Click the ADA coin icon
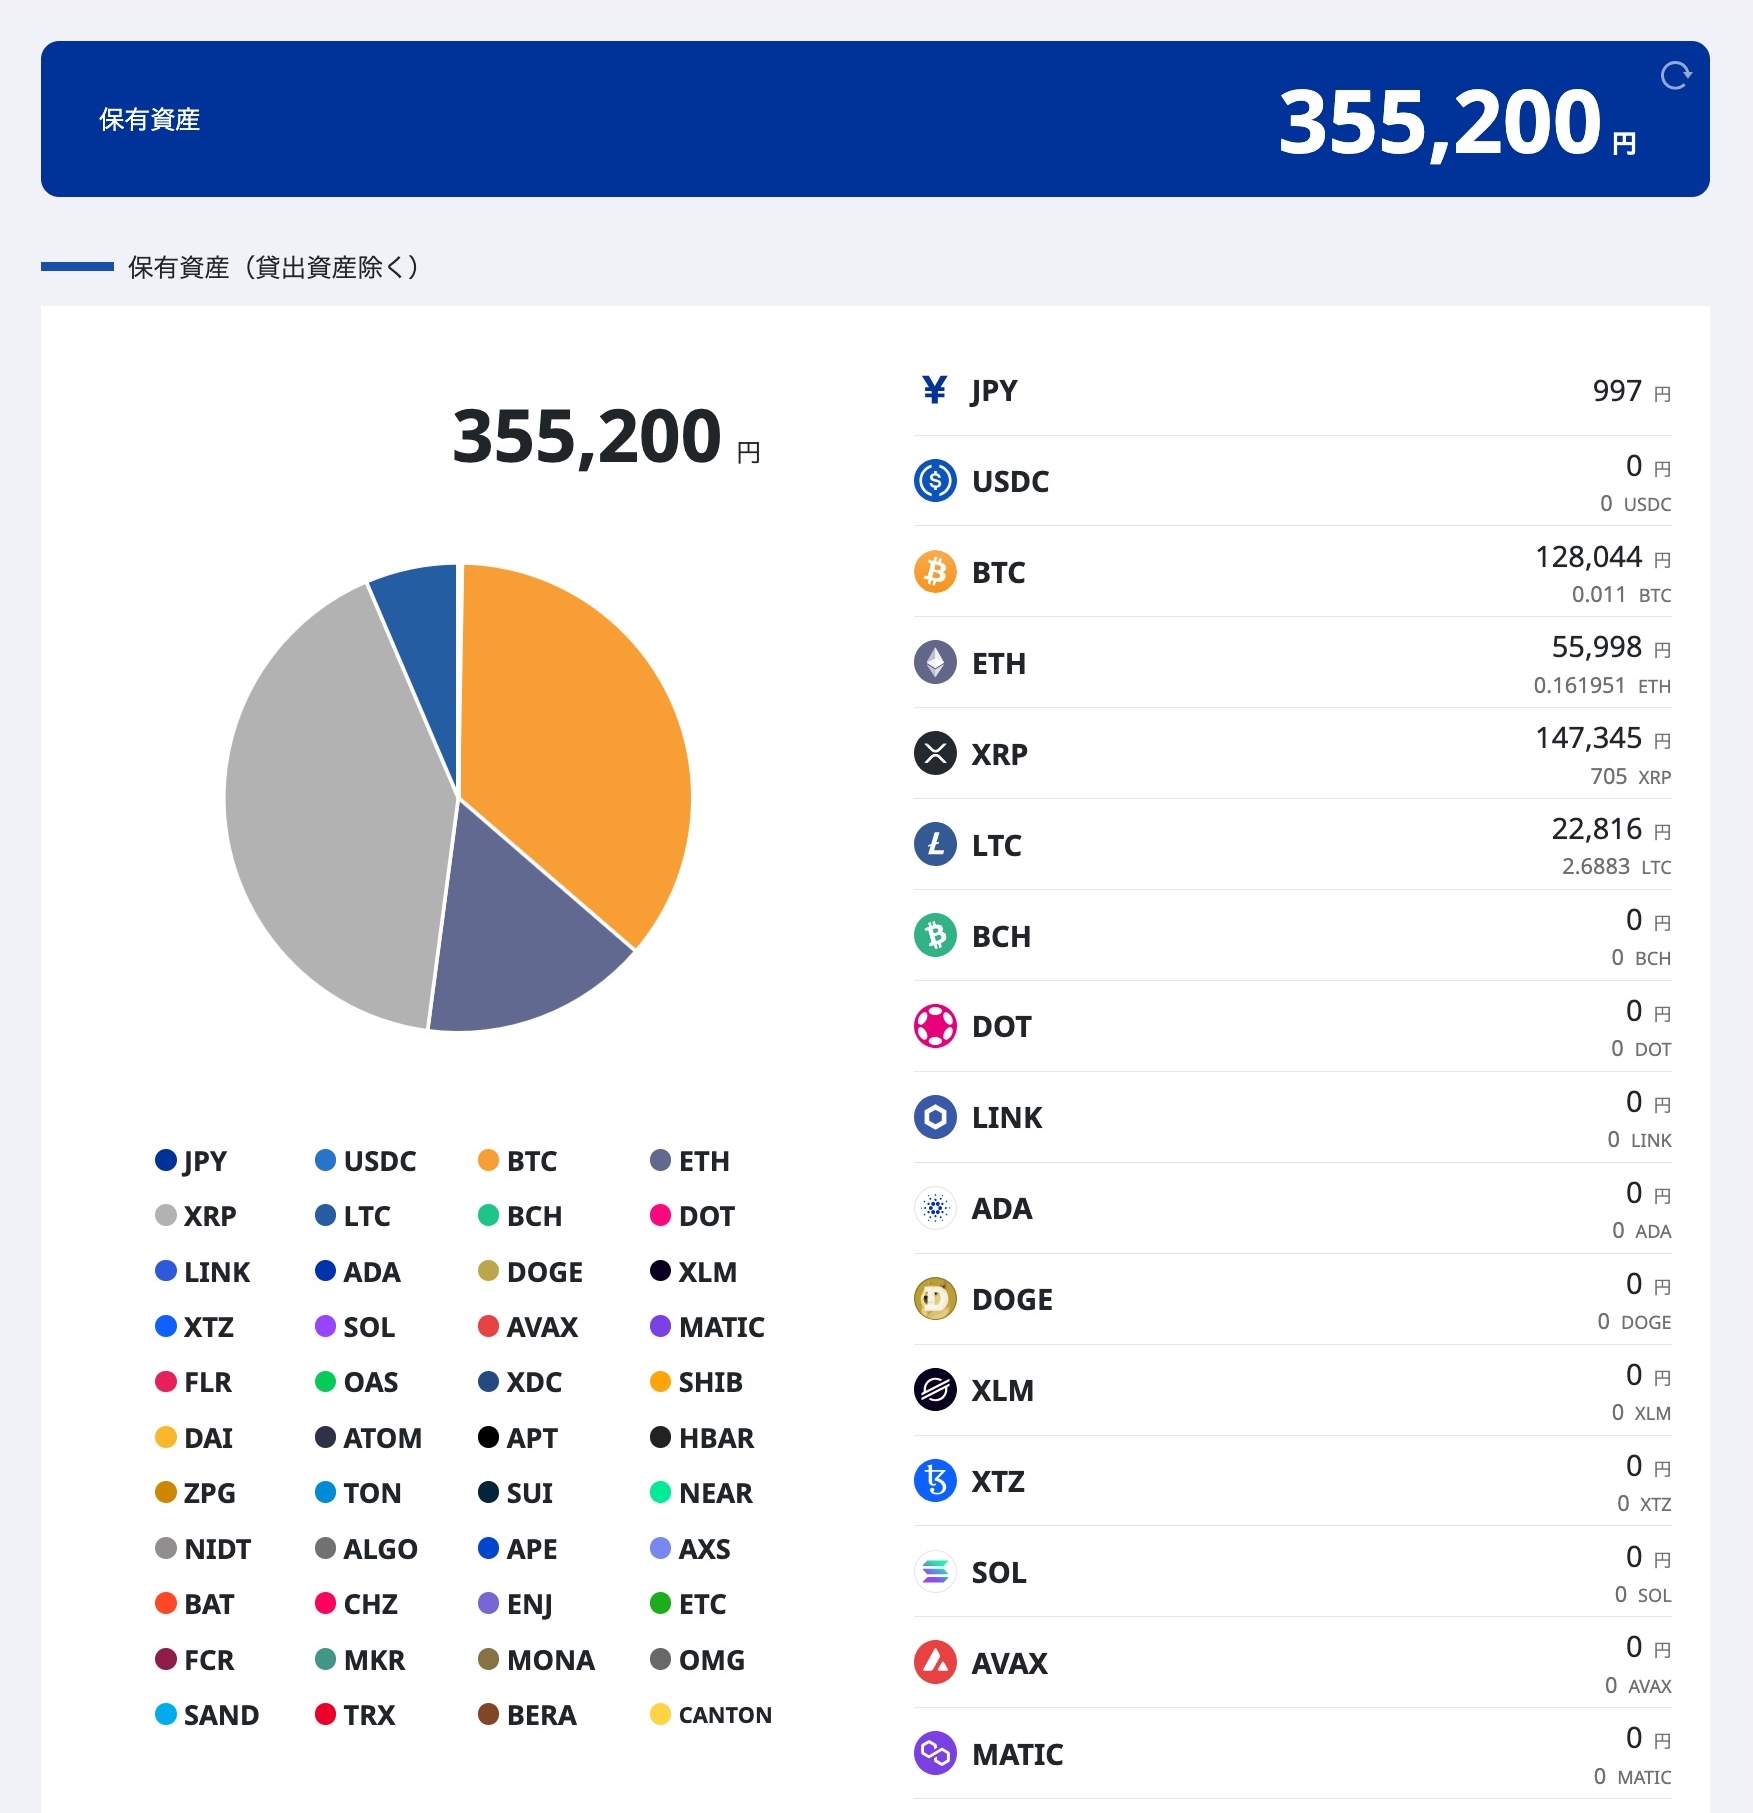1753x1813 pixels. coord(935,1208)
